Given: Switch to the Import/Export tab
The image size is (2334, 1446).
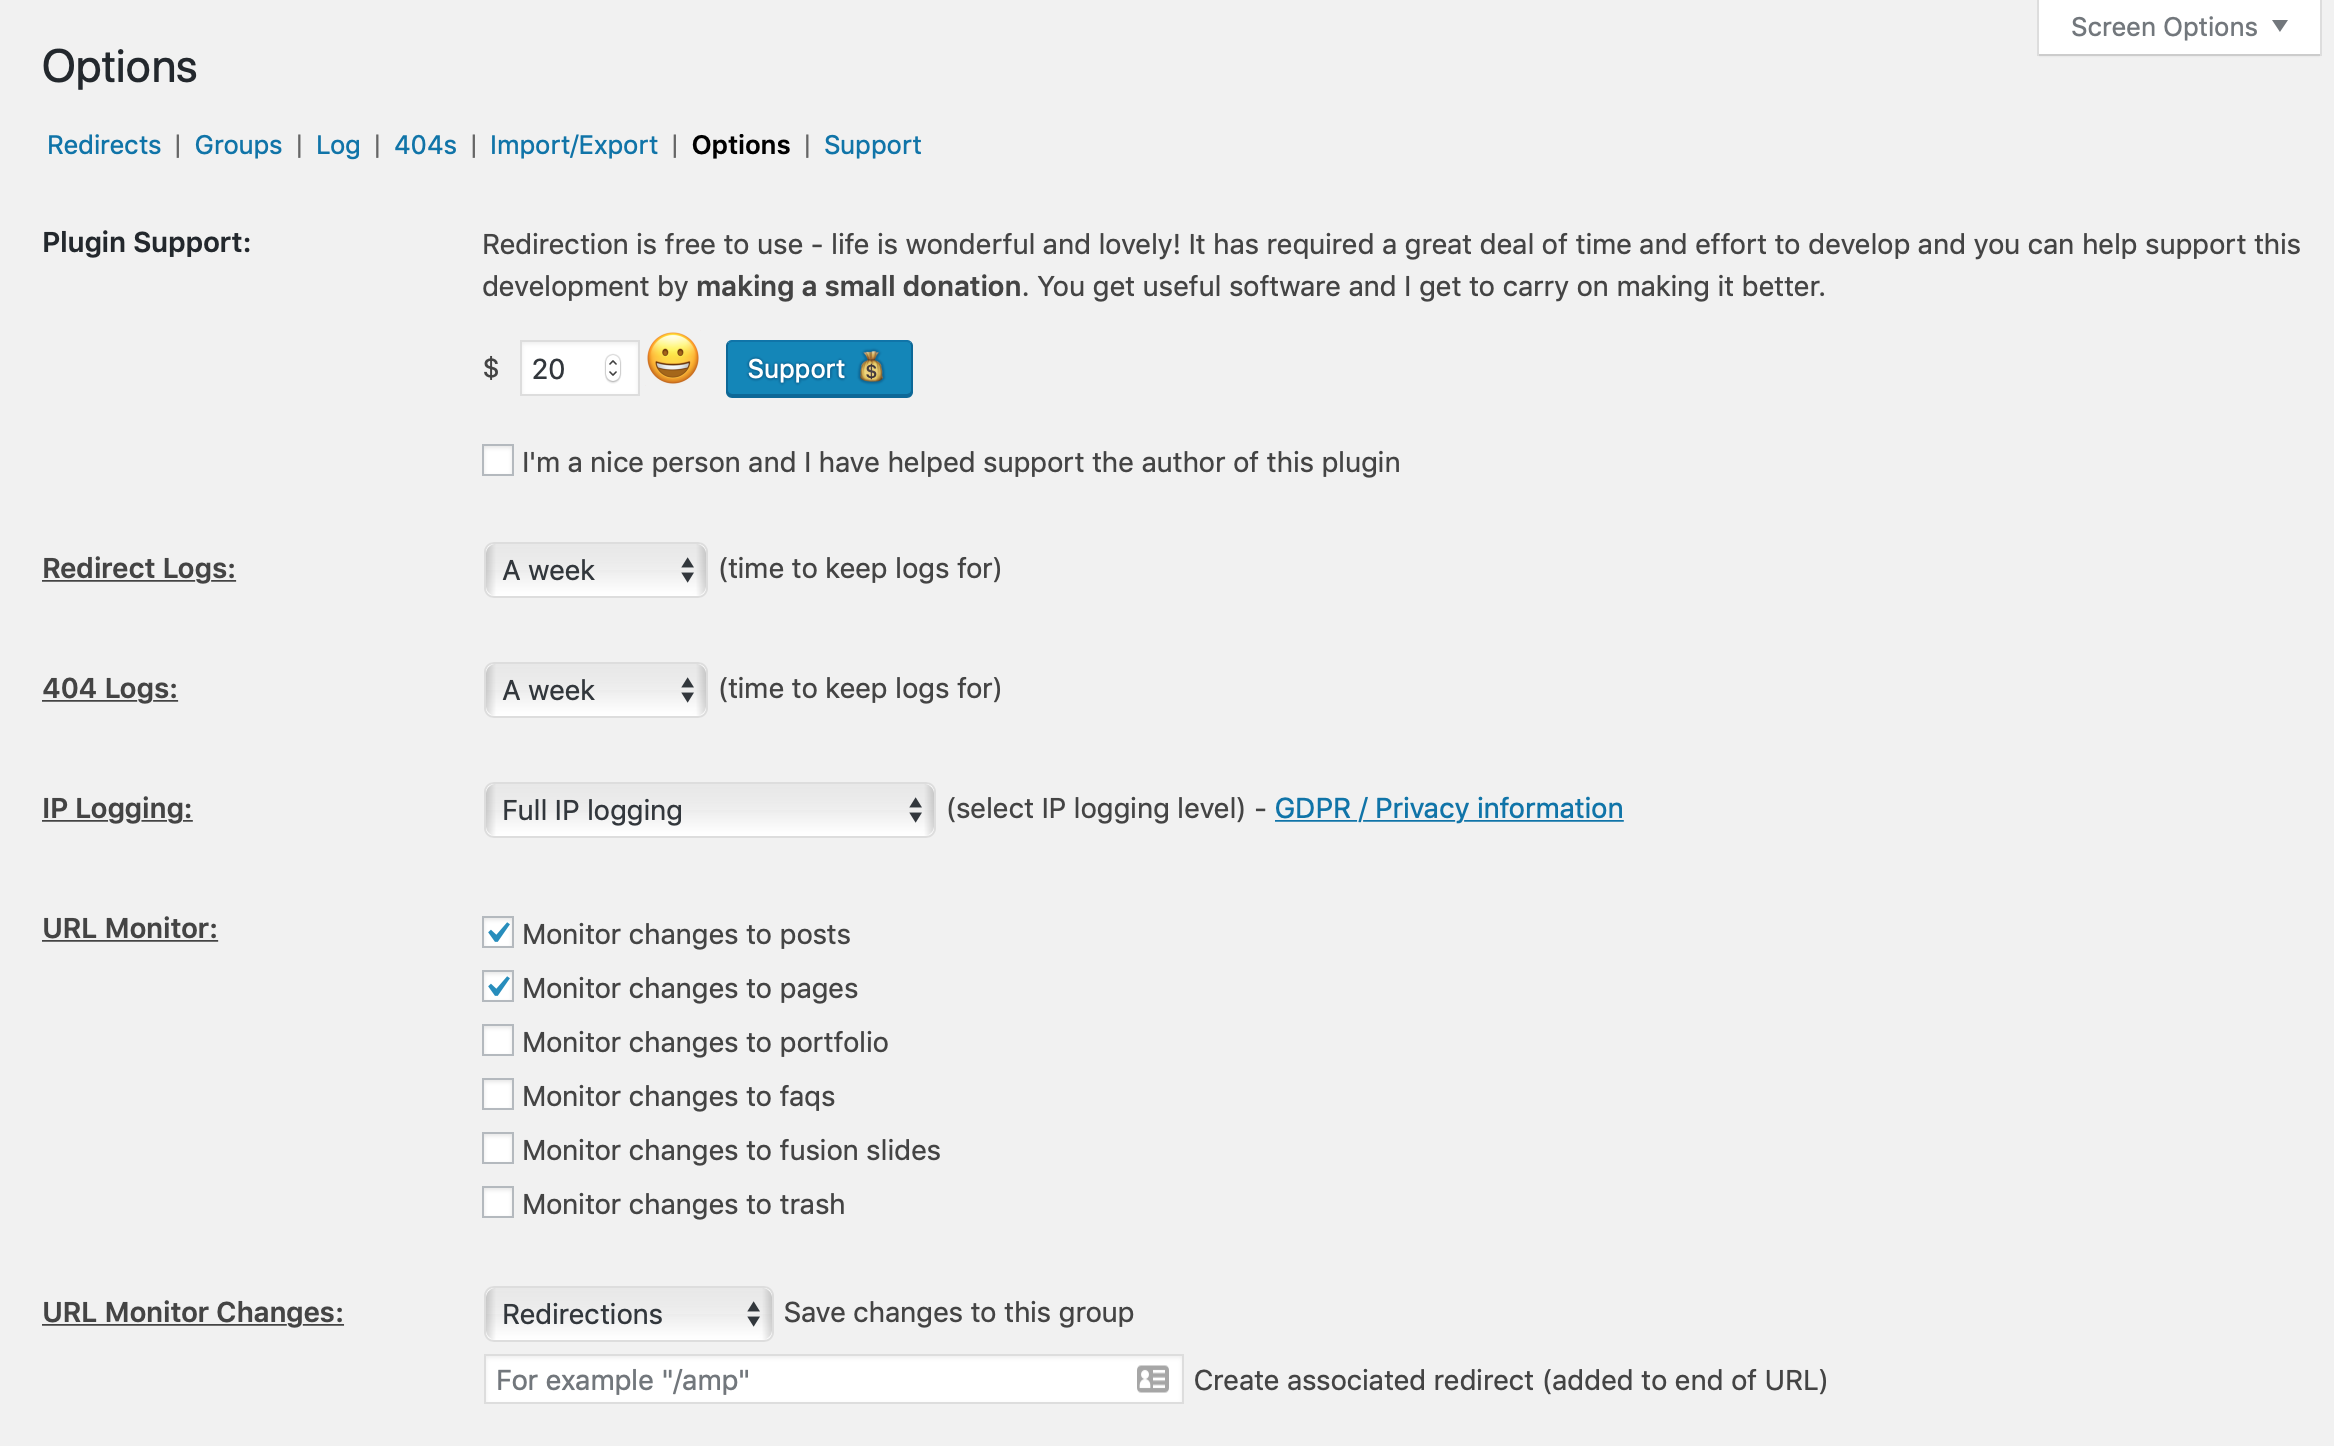Looking at the screenshot, I should 574,145.
